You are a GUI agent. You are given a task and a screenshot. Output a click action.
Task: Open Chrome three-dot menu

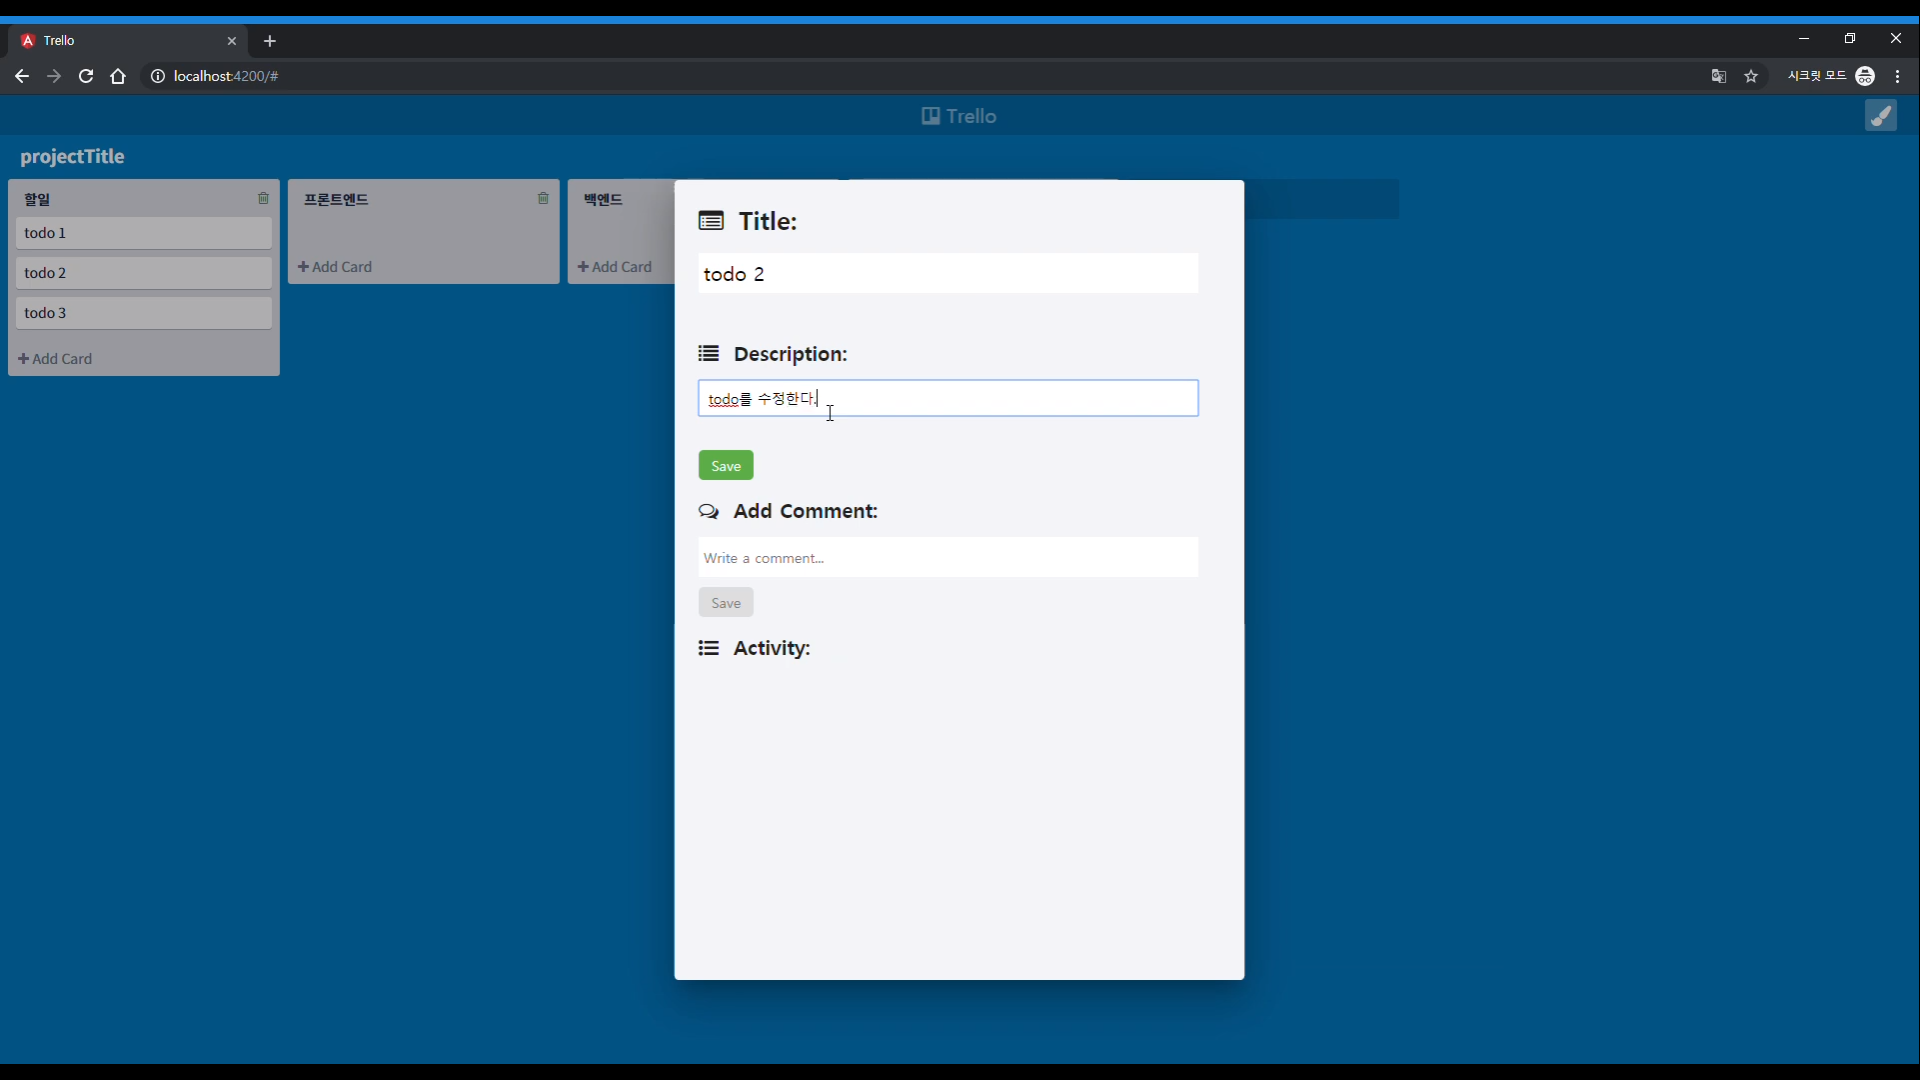coord(1897,76)
